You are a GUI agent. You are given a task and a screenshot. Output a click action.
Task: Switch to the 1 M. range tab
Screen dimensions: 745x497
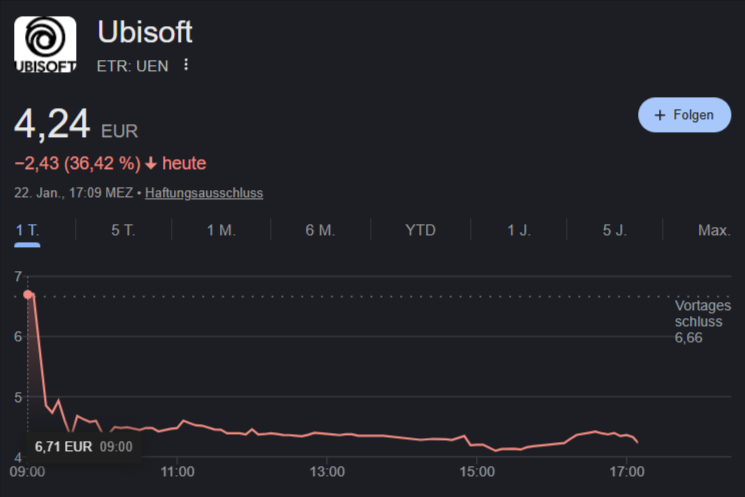point(221,230)
